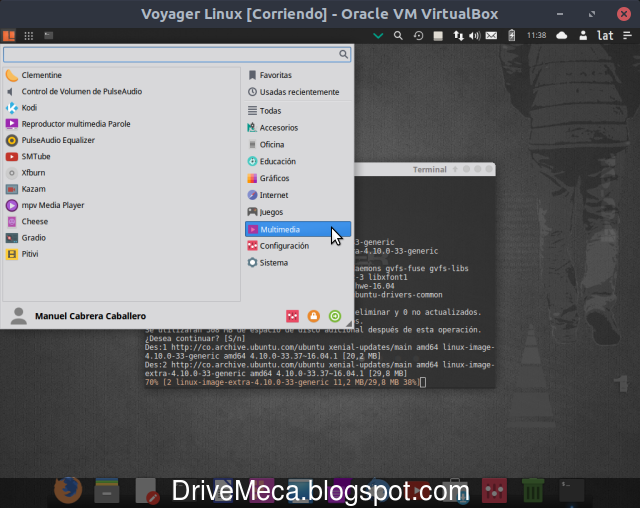Select the Todas category
Viewport: 640px width, 508px height.
[298, 111]
